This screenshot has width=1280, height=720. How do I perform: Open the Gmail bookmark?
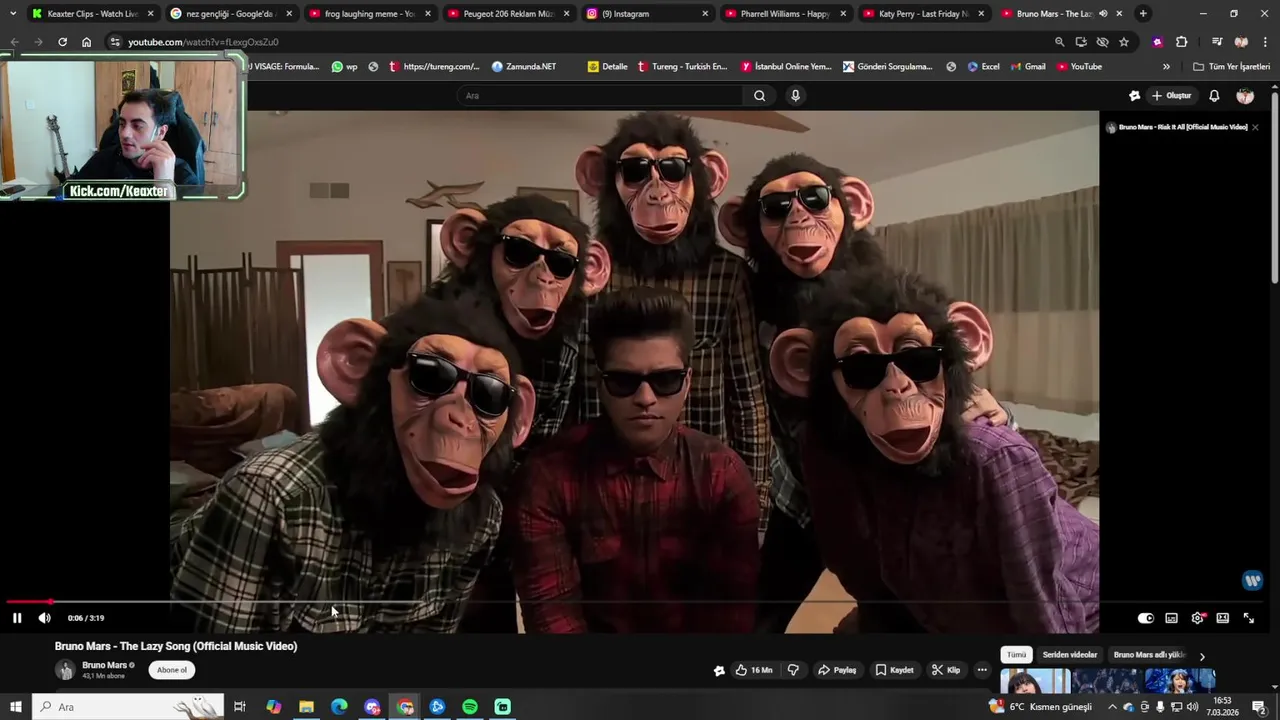(x=1027, y=67)
